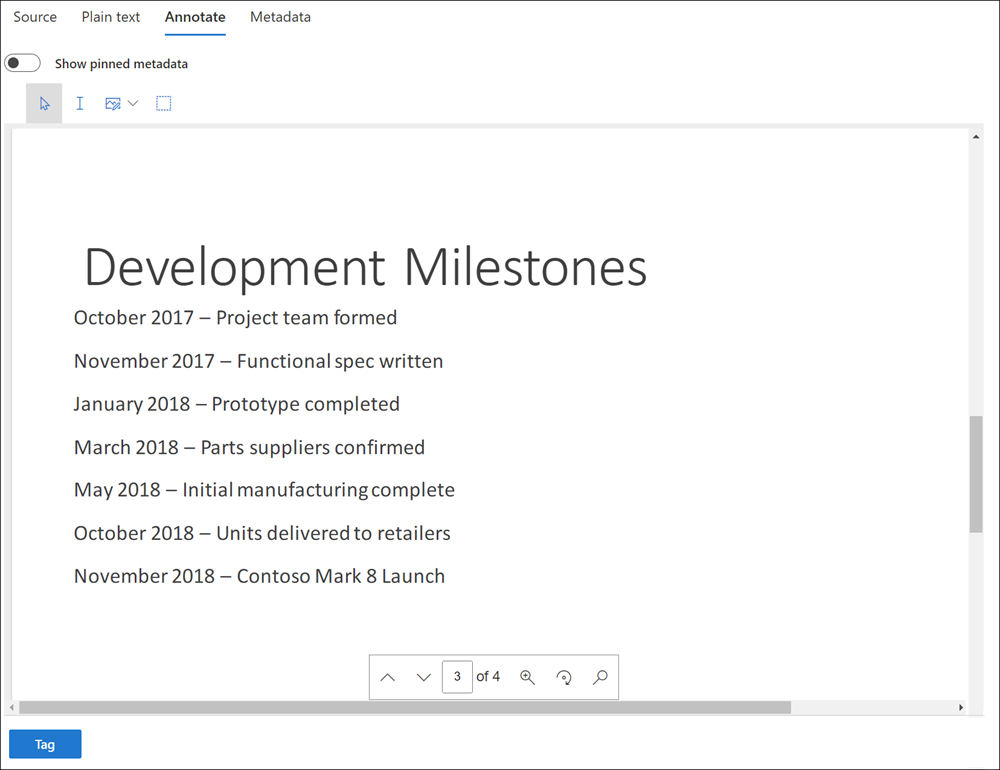Go to the previous page with up chevron
Image resolution: width=1000 pixels, height=770 pixels.
[x=388, y=677]
